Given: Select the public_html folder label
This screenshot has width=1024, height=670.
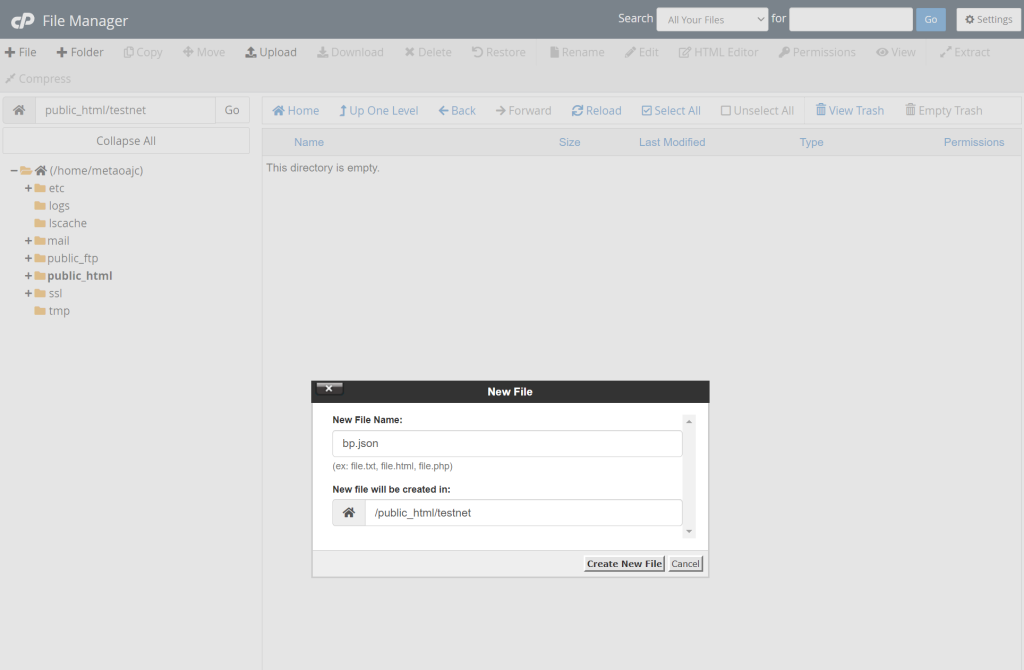Looking at the screenshot, I should [80, 276].
